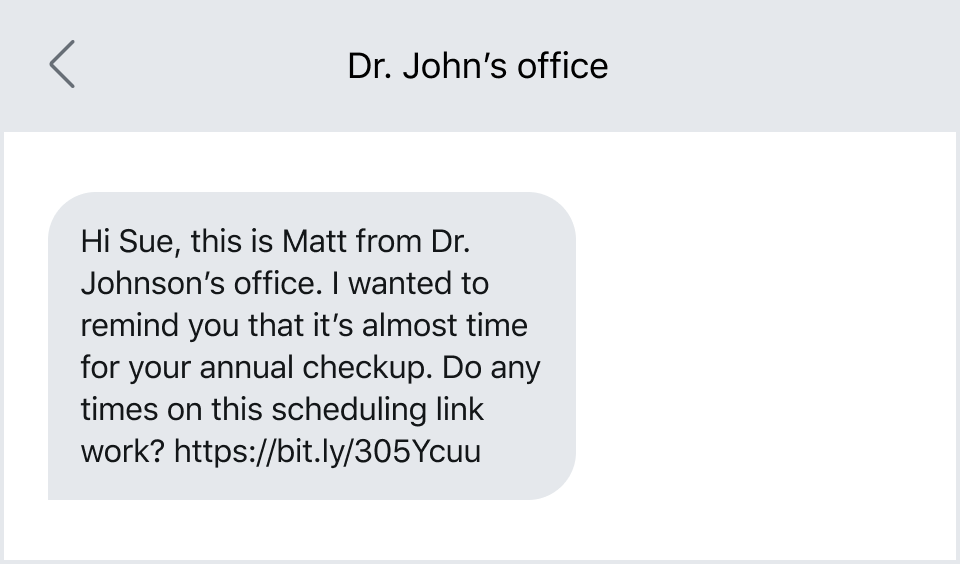
Task: Go back using the header chevron arrow
Action: [x=62, y=64]
